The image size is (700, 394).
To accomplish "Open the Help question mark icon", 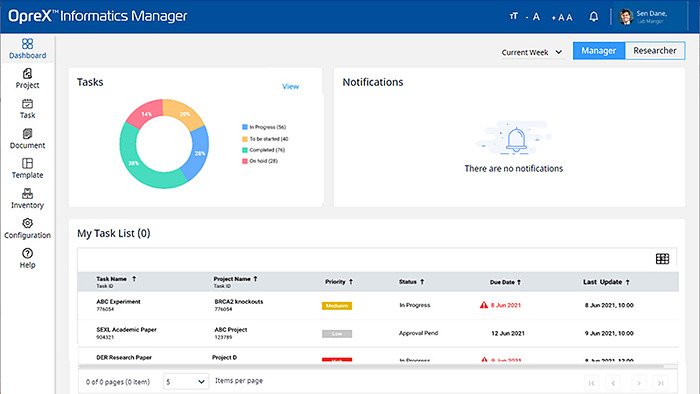I will (x=27, y=253).
